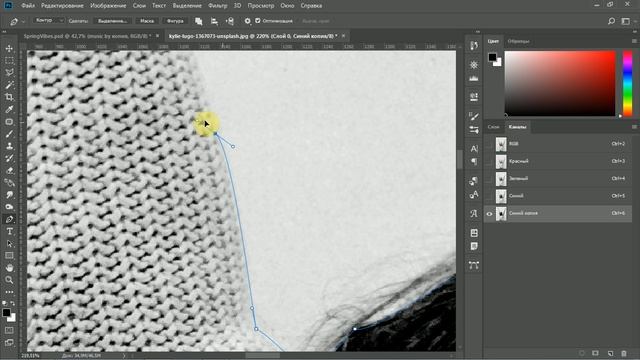
Task: Toggle the Auto Add/Delete checkbox in options bar
Action: coord(258,21)
